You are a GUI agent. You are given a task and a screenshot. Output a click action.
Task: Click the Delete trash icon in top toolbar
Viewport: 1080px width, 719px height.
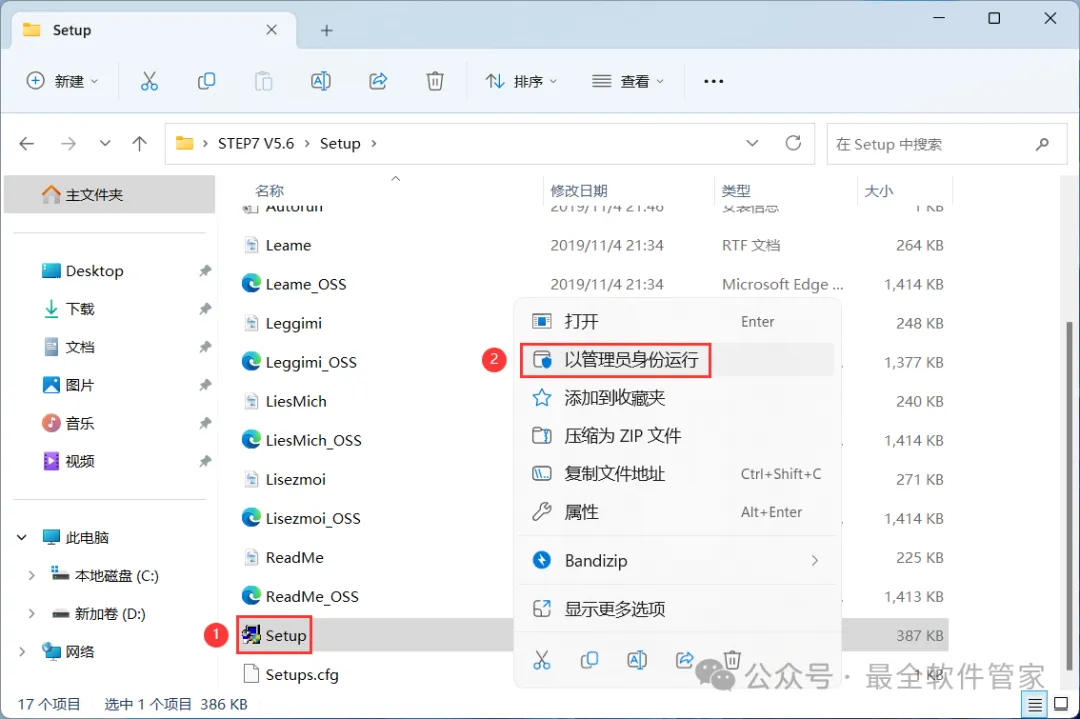[x=435, y=81]
